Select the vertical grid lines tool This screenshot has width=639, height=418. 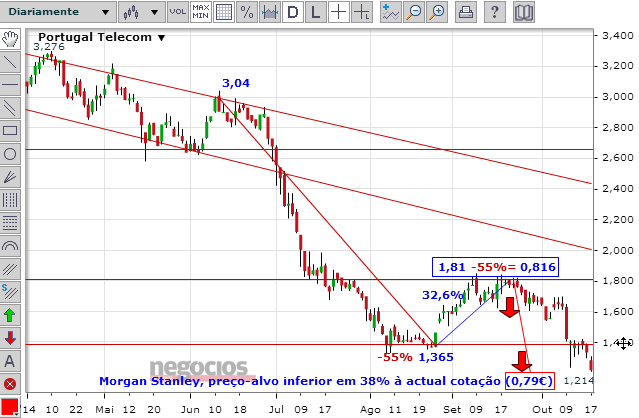coord(10,200)
